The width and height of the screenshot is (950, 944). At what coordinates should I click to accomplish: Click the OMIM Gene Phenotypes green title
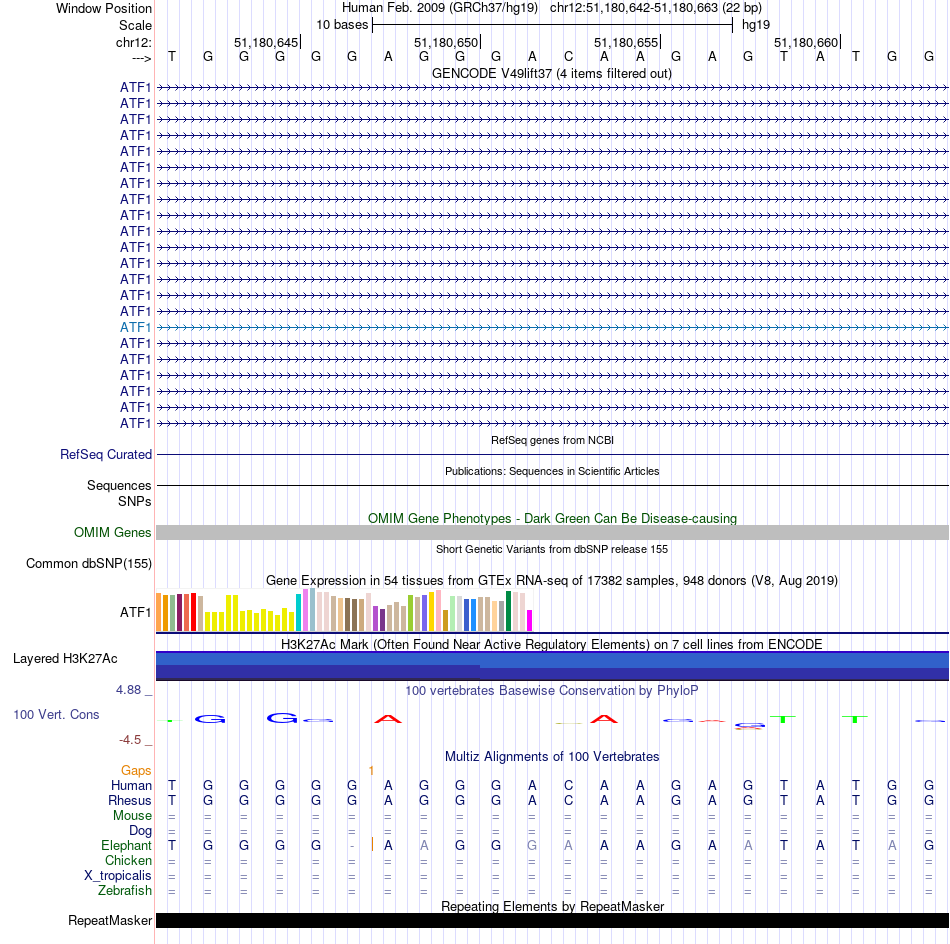(553, 519)
